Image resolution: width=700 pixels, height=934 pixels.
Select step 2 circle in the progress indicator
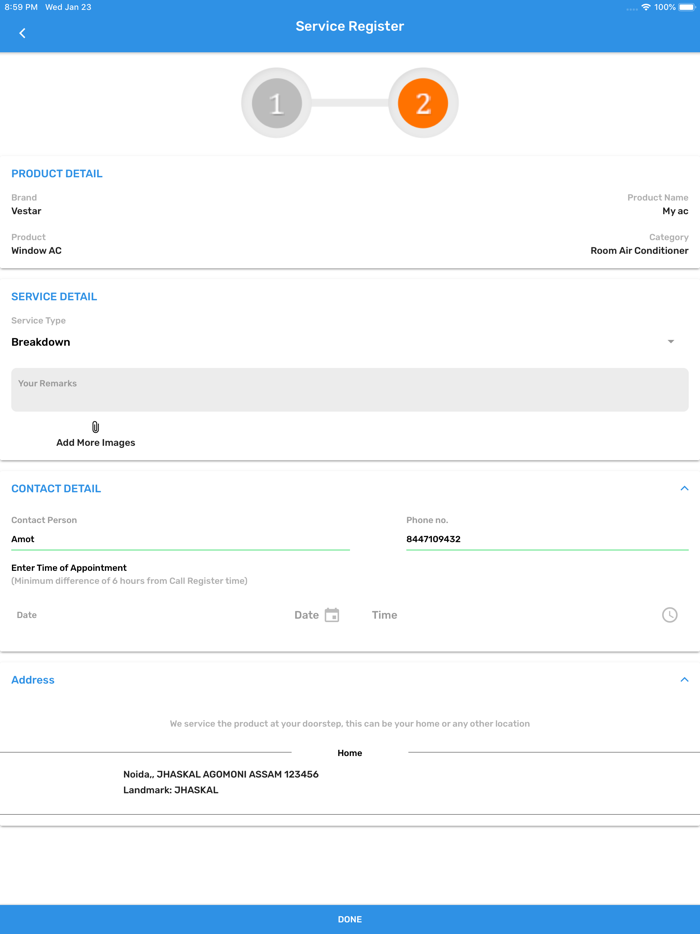pos(423,102)
